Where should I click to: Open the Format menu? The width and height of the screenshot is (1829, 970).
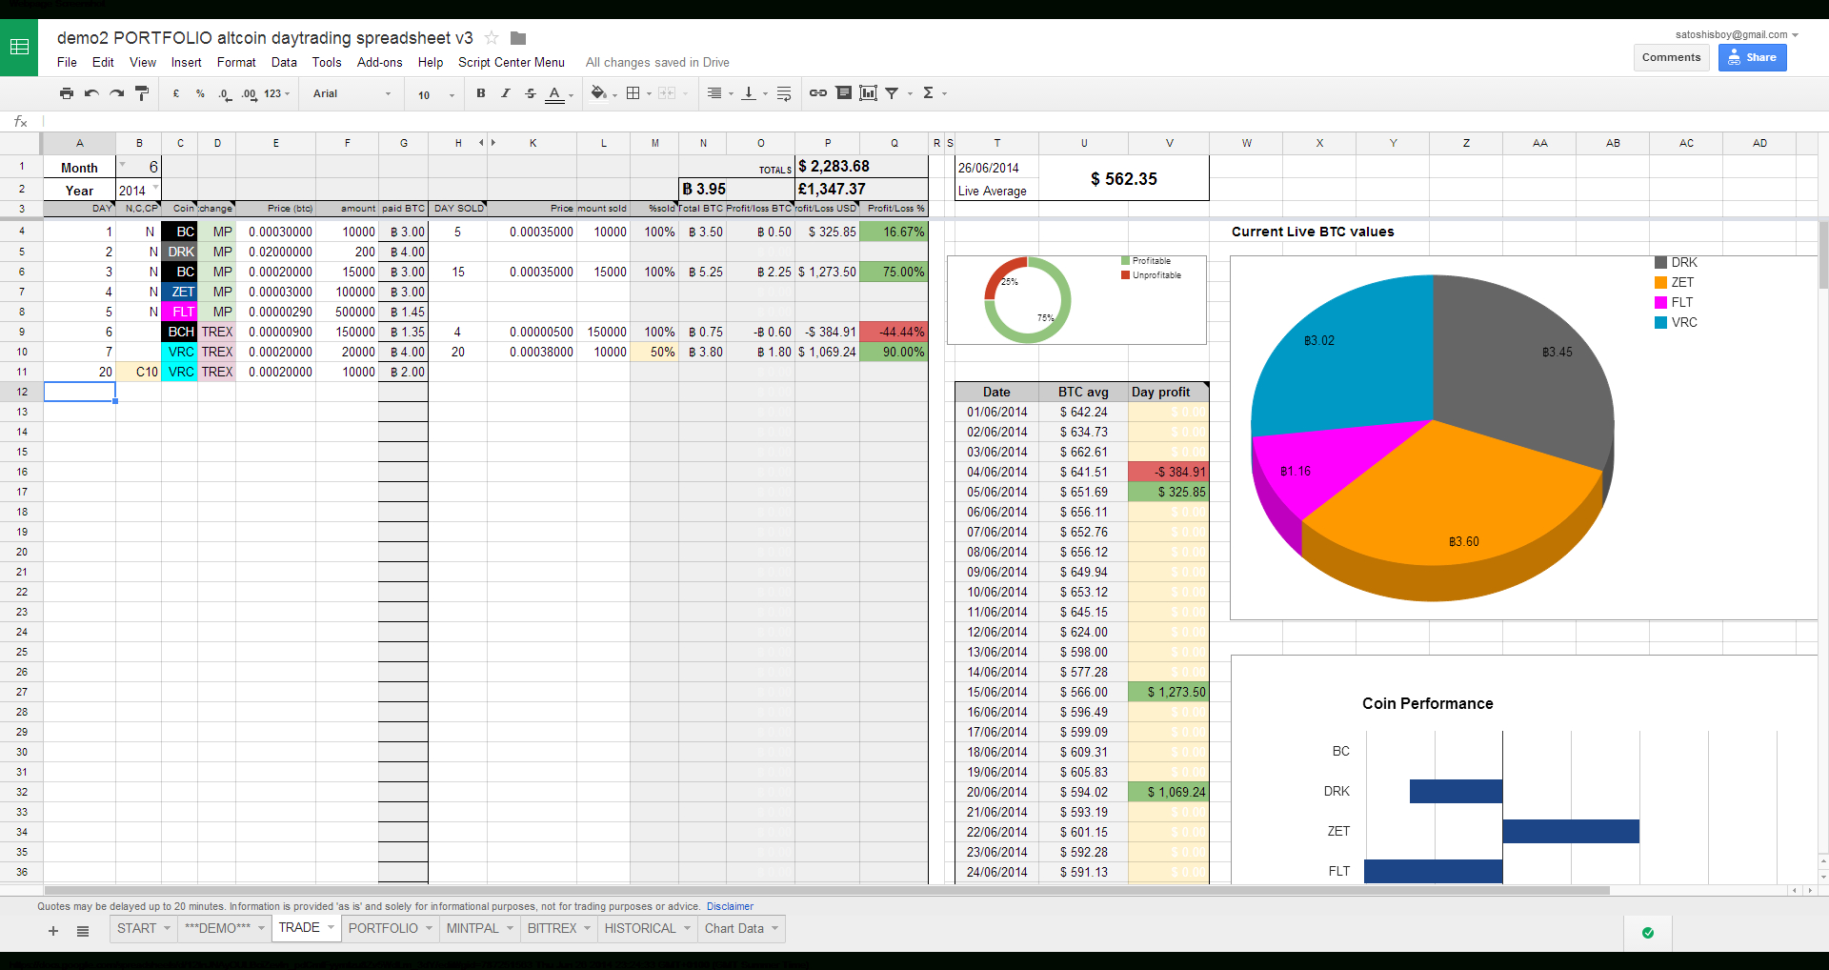tap(236, 62)
